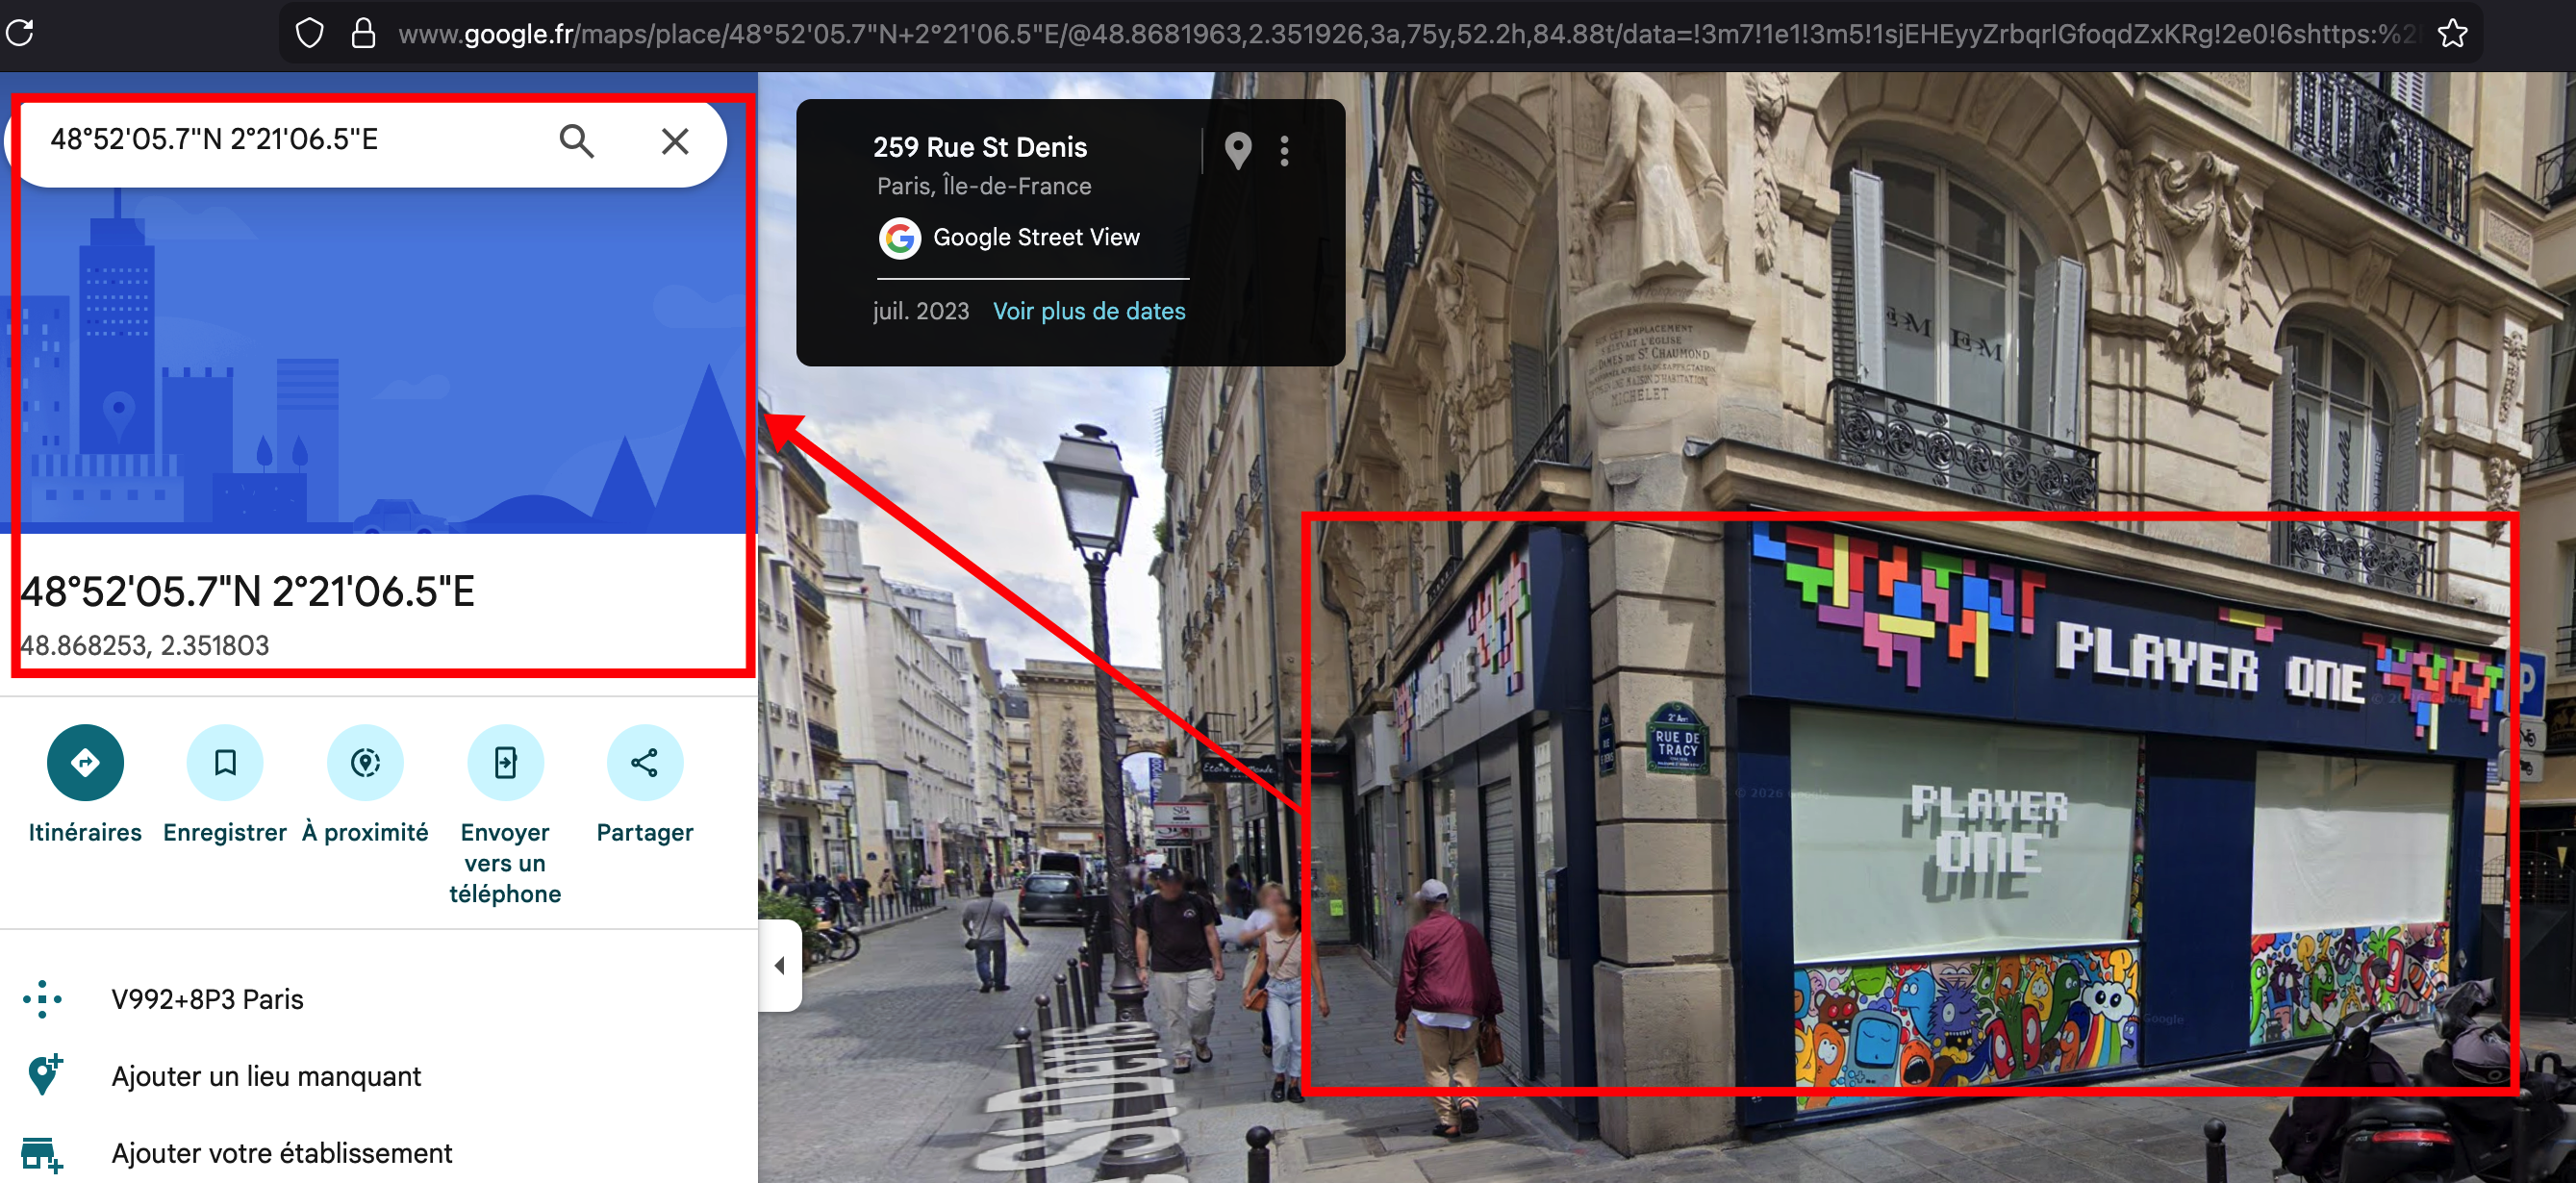
Task: Click the Enregistrer bookmark icon
Action: click(x=225, y=762)
